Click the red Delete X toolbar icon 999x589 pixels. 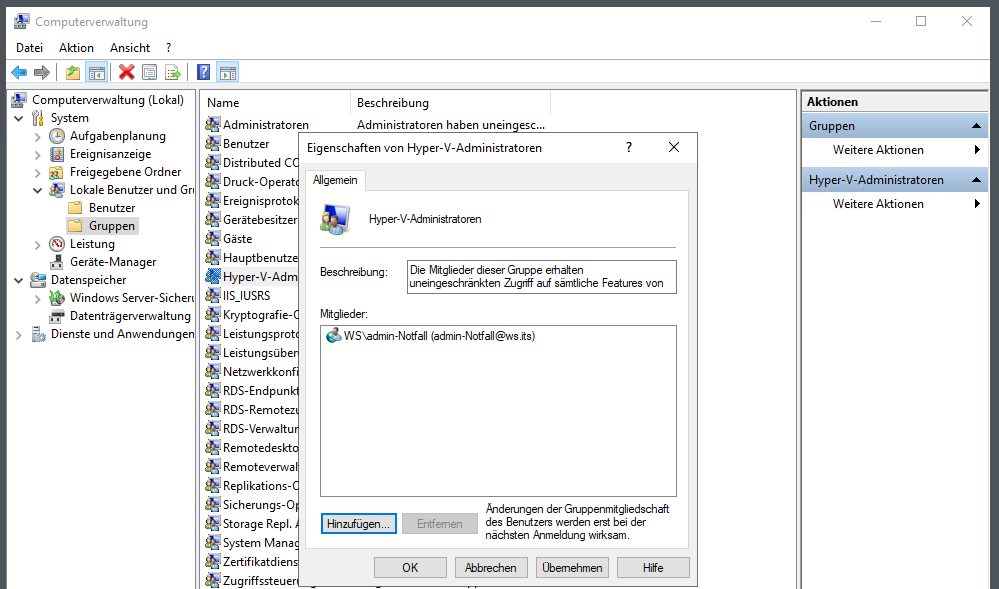(127, 73)
